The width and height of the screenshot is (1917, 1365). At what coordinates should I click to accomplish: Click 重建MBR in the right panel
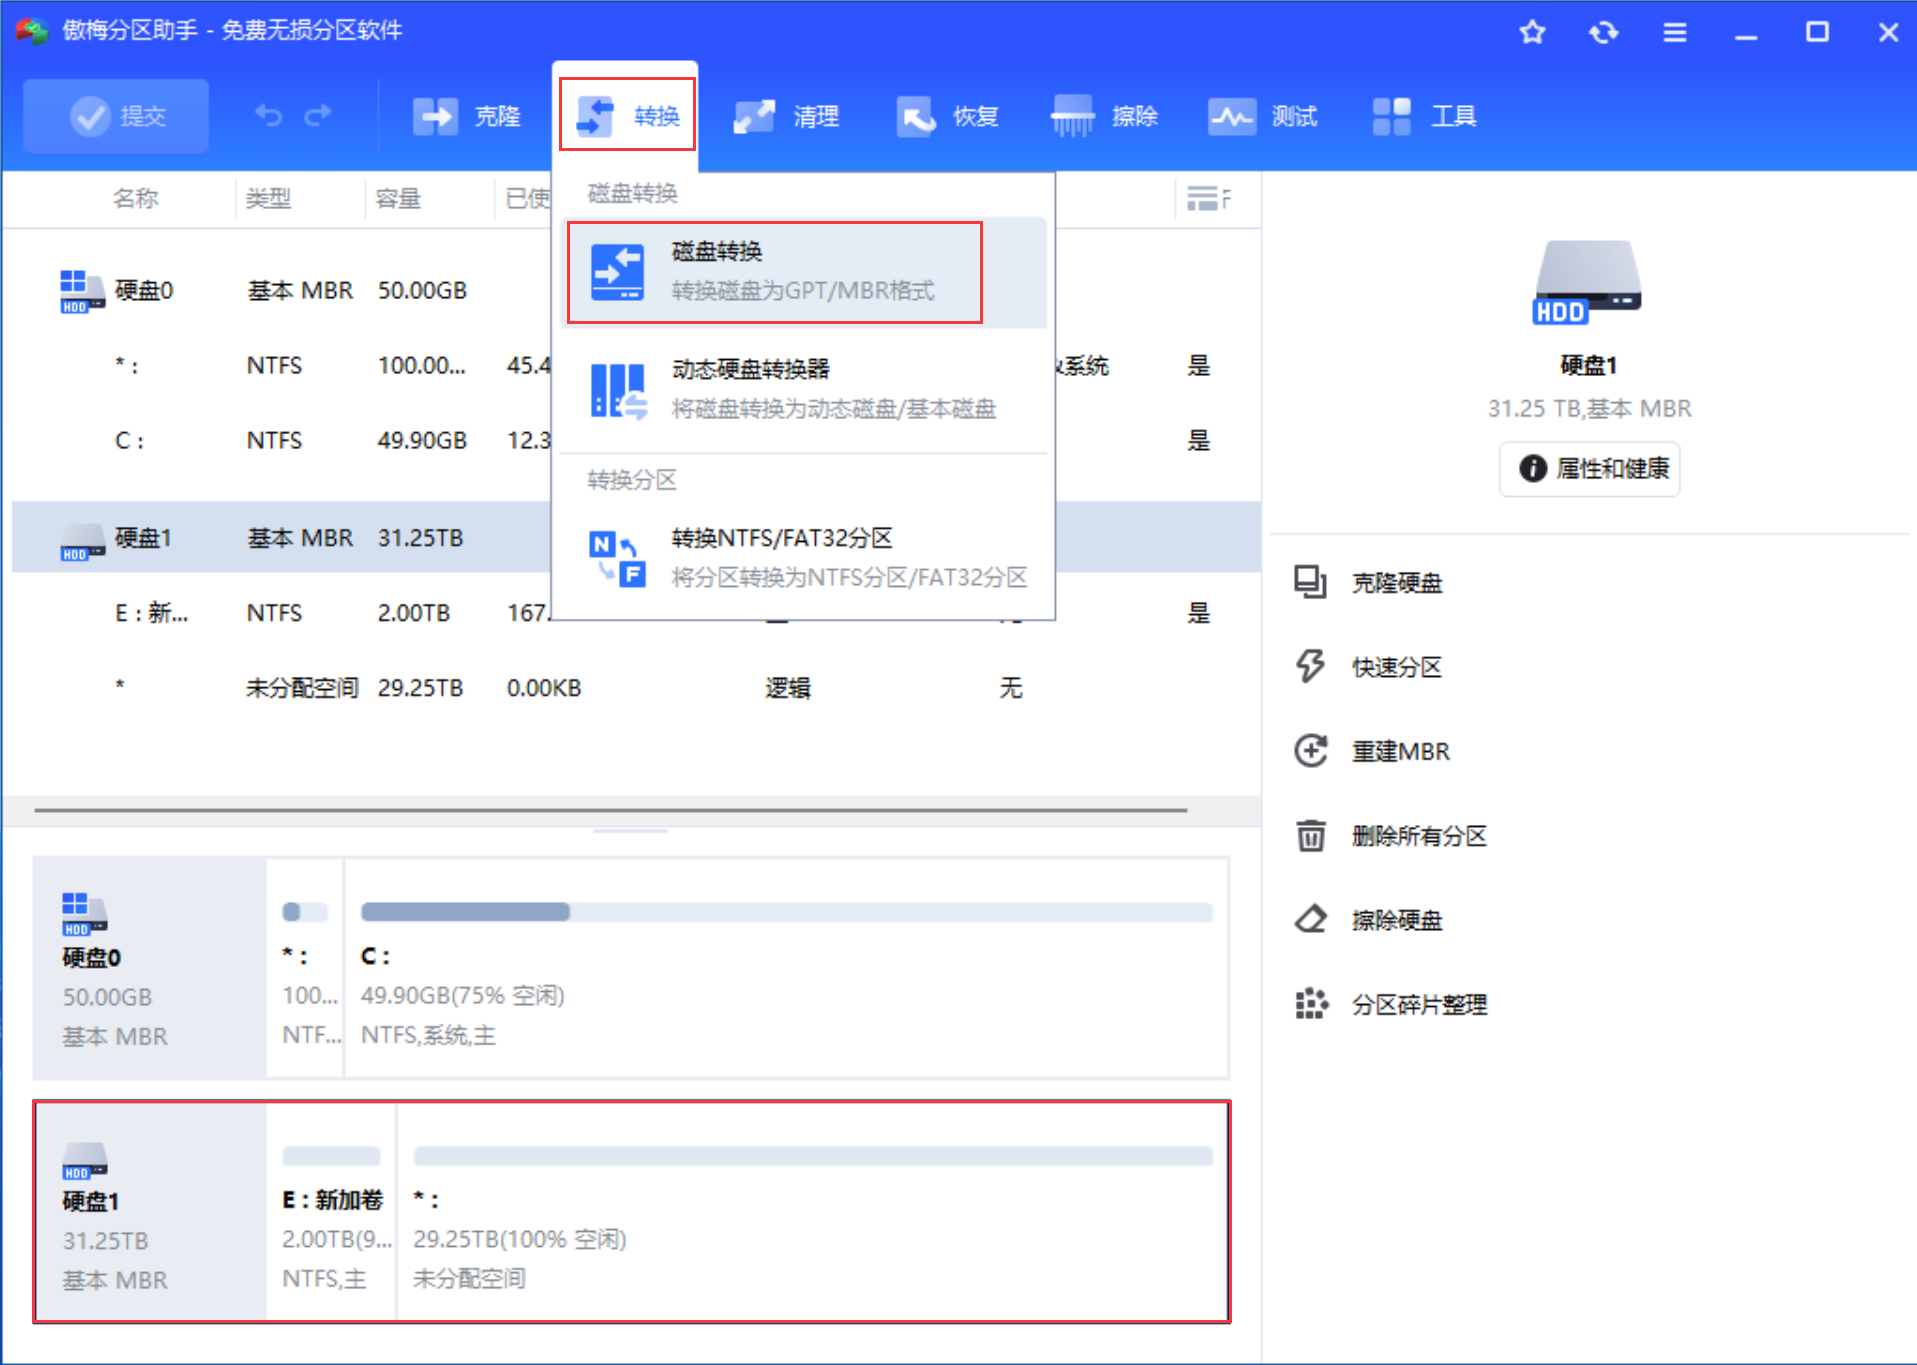[1400, 751]
